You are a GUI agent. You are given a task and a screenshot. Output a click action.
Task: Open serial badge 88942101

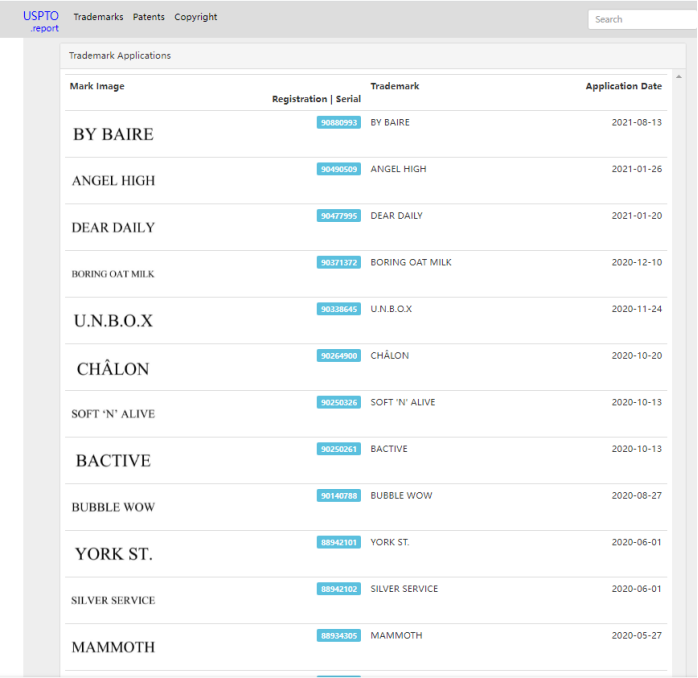tap(339, 542)
